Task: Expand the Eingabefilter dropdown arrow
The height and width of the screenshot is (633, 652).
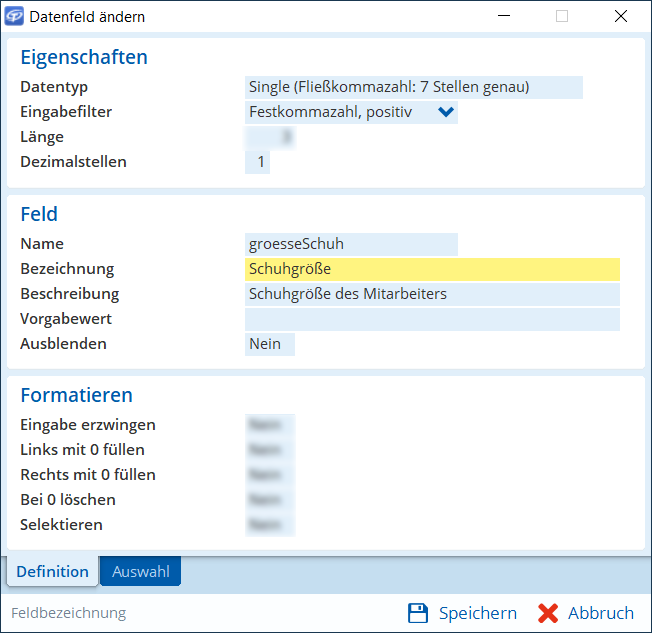Action: point(446,112)
